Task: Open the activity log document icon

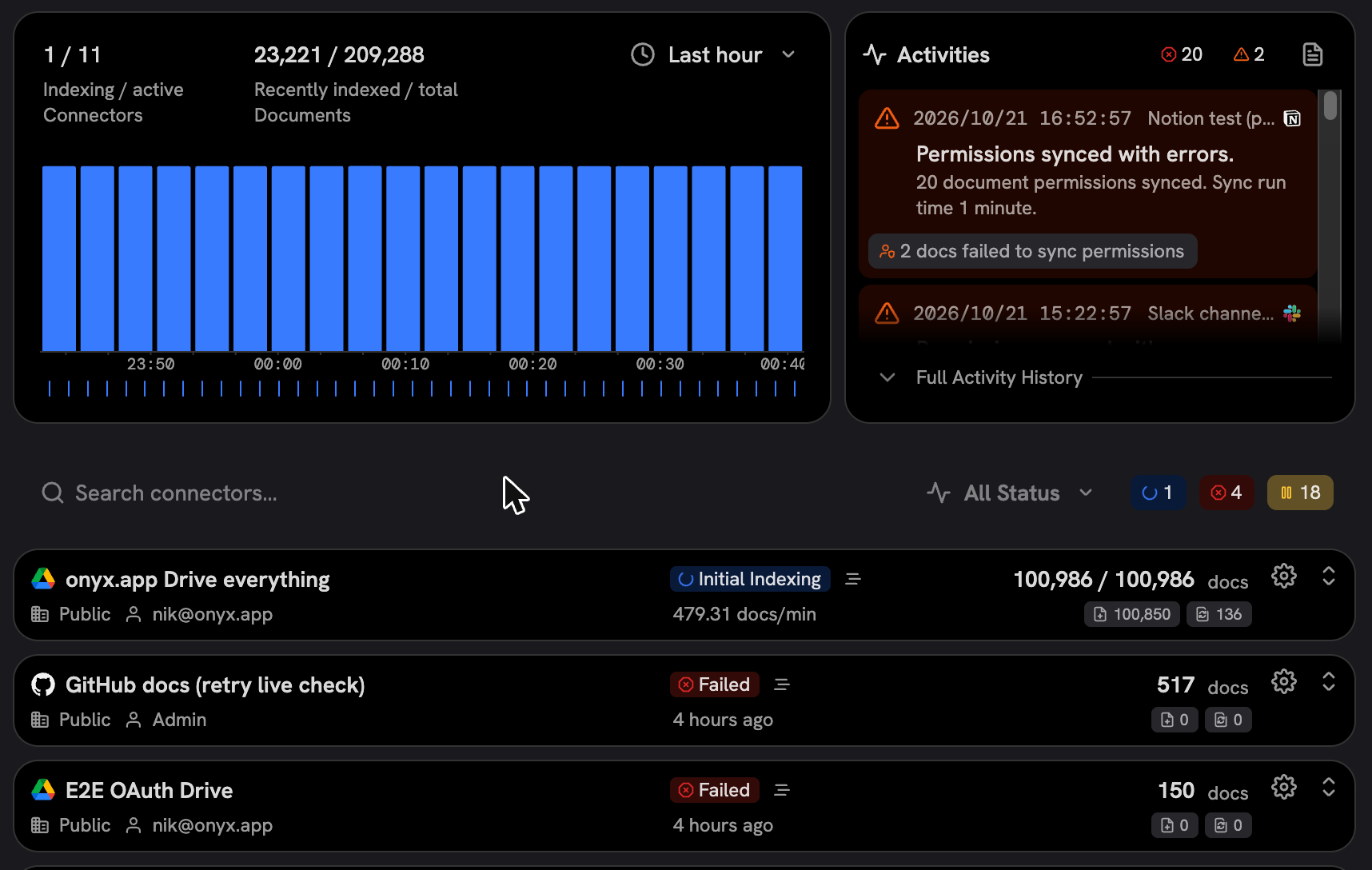Action: 1313,55
